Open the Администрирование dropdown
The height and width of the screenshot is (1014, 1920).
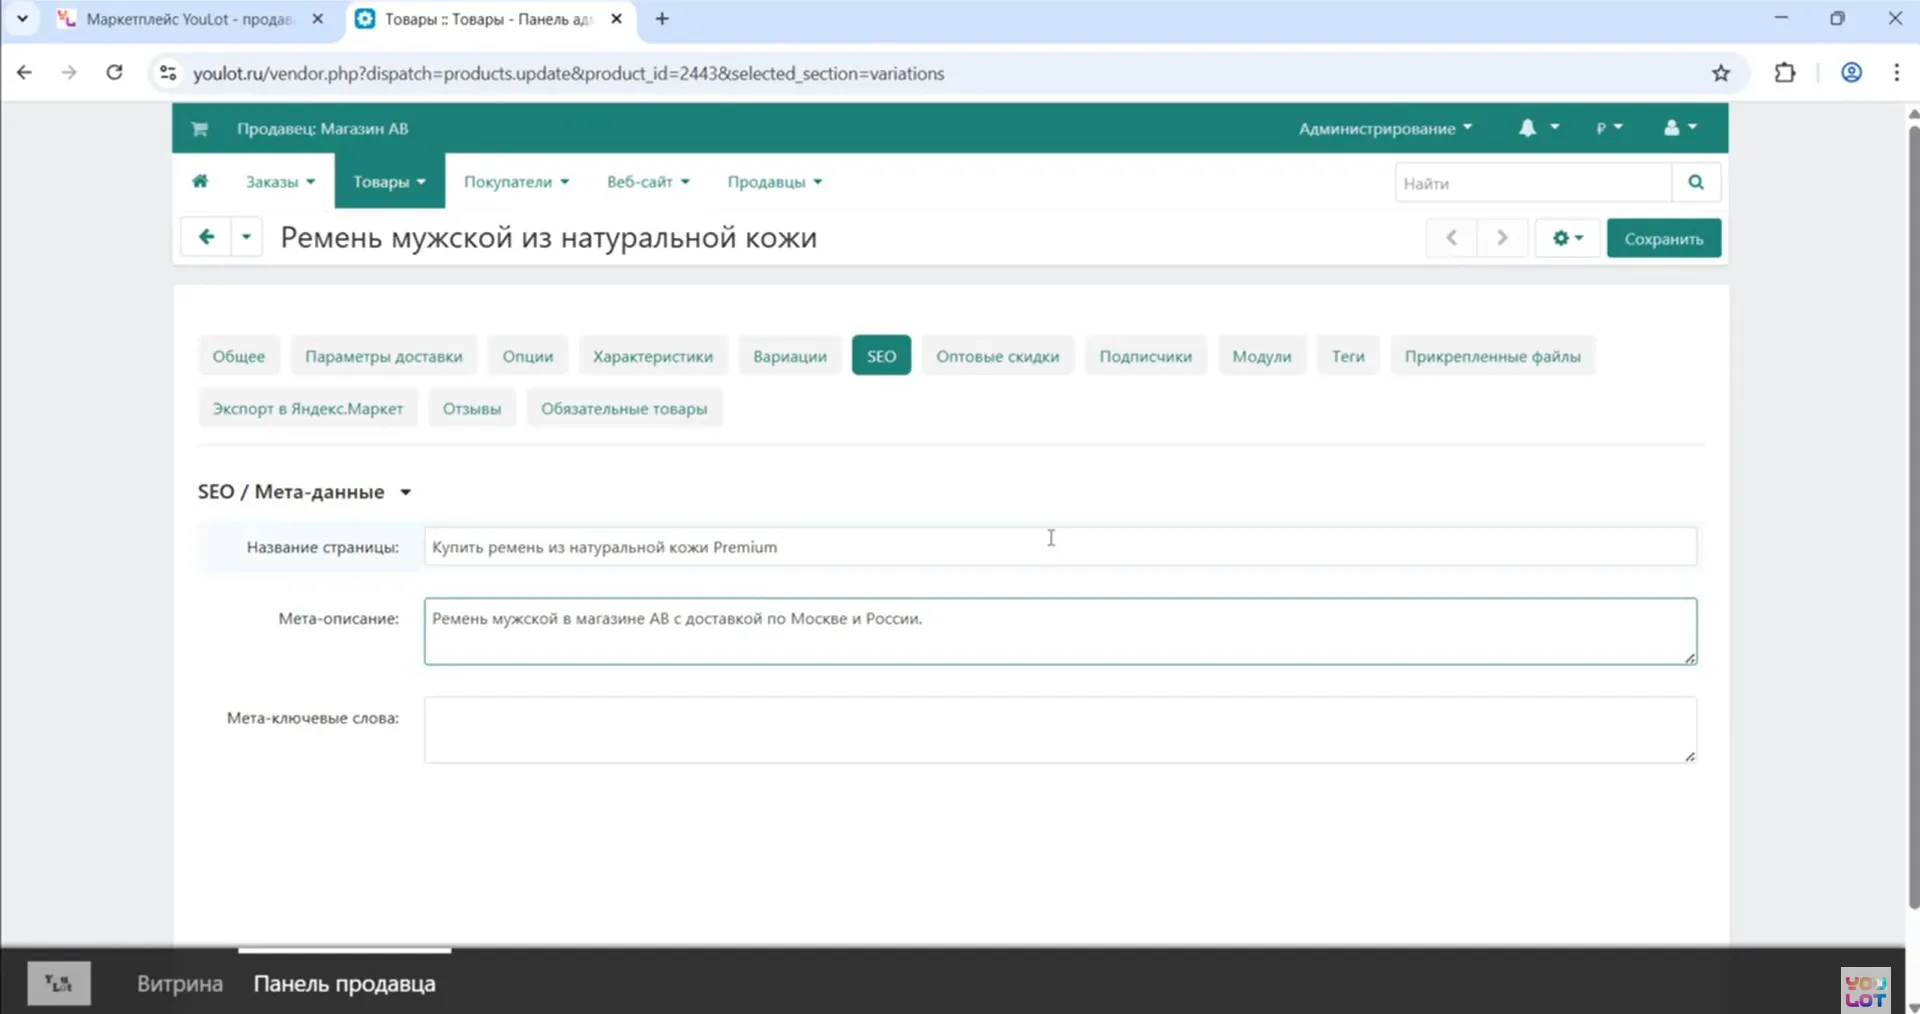tap(1384, 128)
